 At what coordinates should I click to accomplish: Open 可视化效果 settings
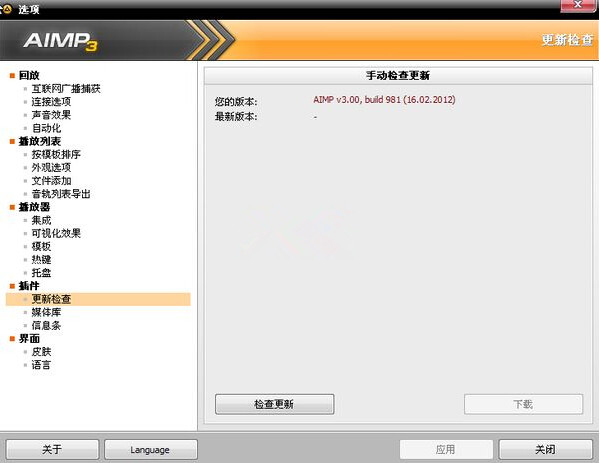pos(56,233)
